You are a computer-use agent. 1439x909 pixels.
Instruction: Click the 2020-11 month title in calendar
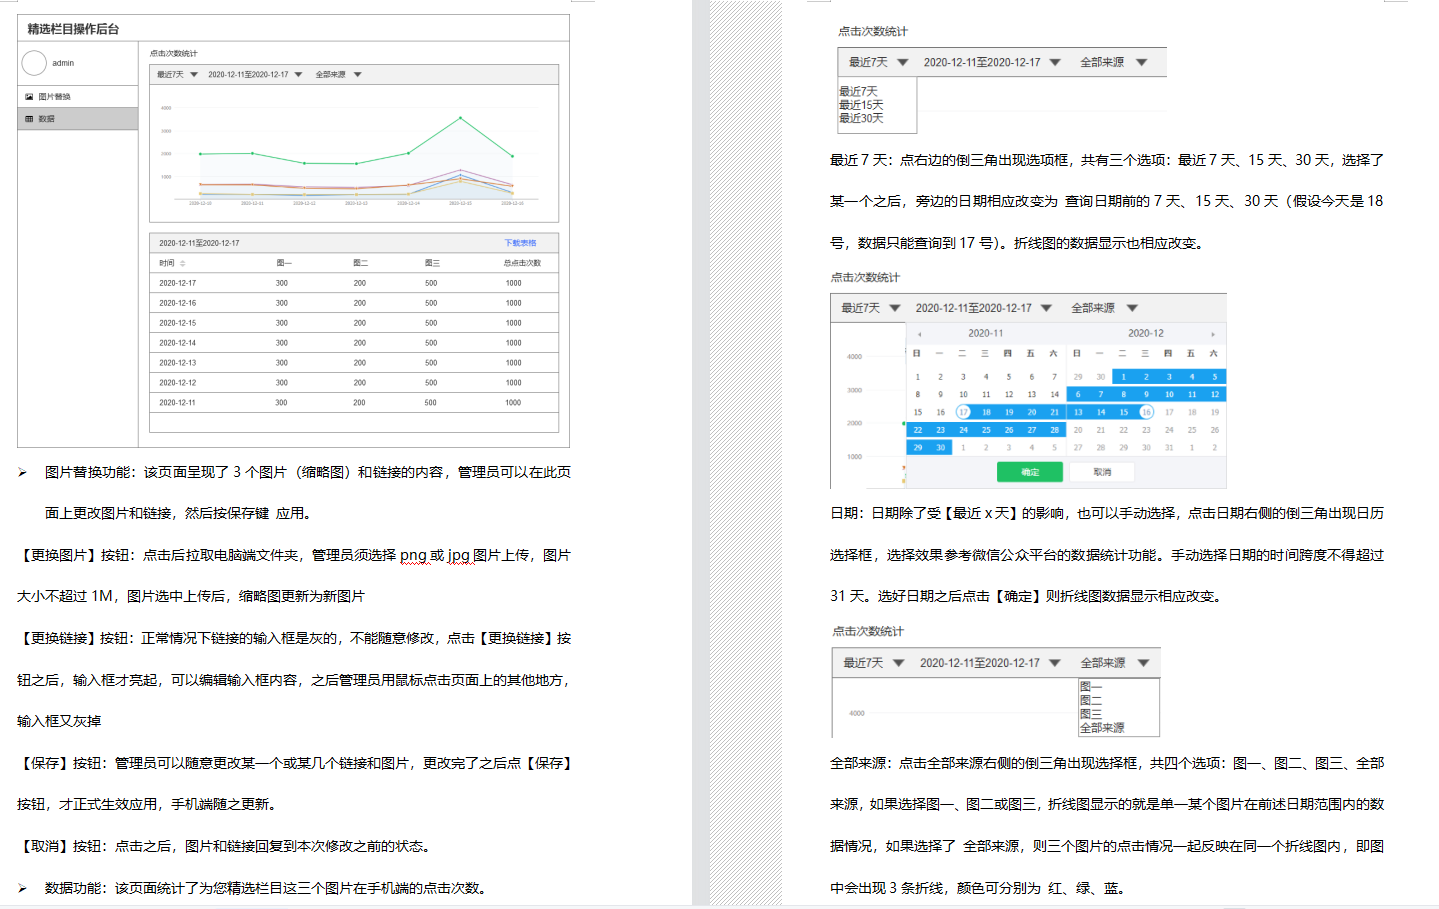click(985, 334)
